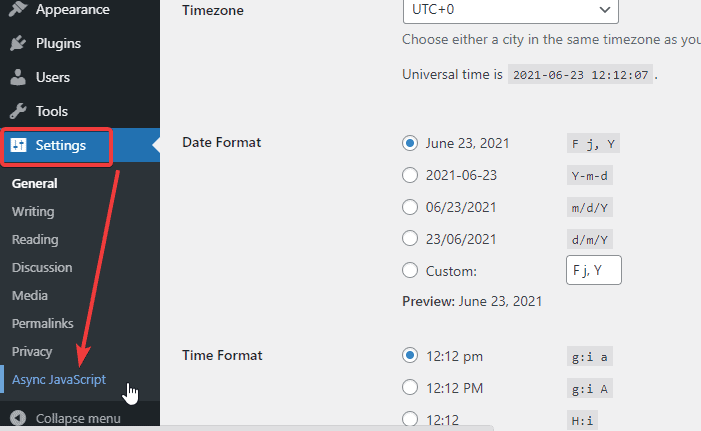Image resolution: width=701 pixels, height=431 pixels.
Task: Open the Writing settings submenu
Action: click(x=33, y=211)
